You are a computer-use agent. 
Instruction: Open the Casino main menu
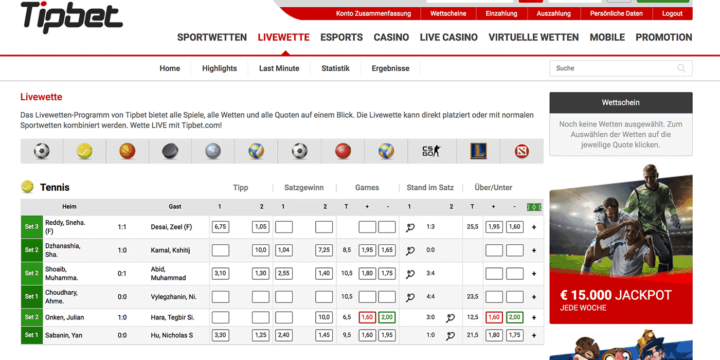391,38
